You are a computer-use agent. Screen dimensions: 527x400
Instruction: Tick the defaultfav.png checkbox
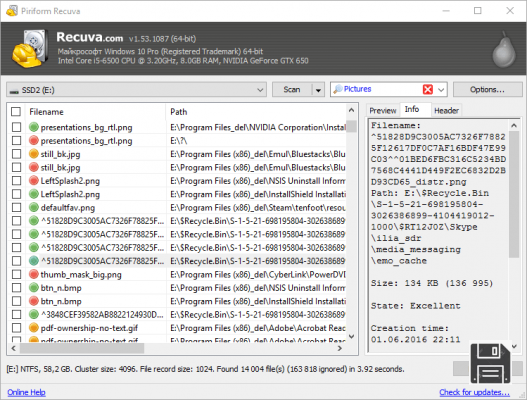(x=16, y=207)
